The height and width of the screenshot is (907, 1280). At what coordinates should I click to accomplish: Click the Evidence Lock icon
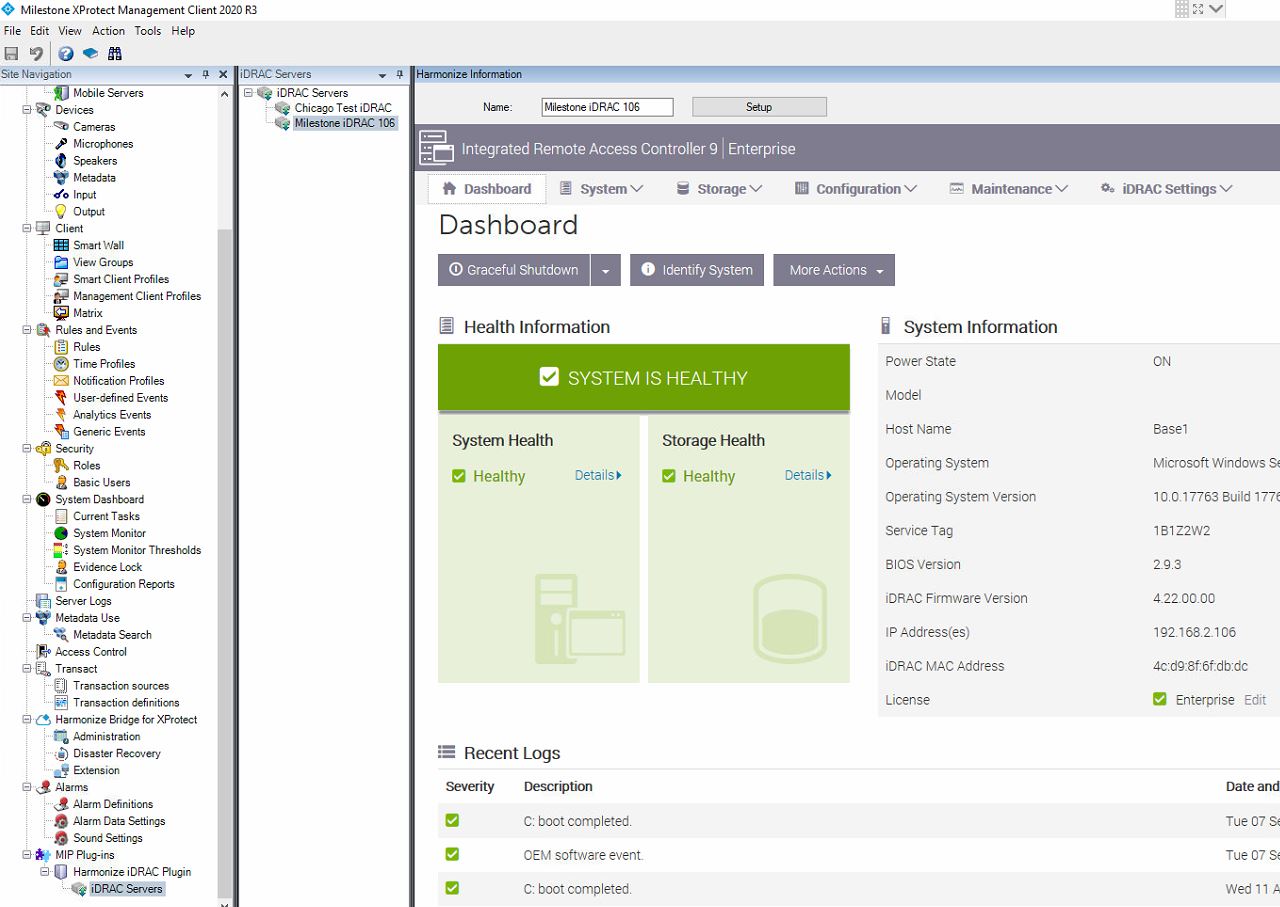62,567
